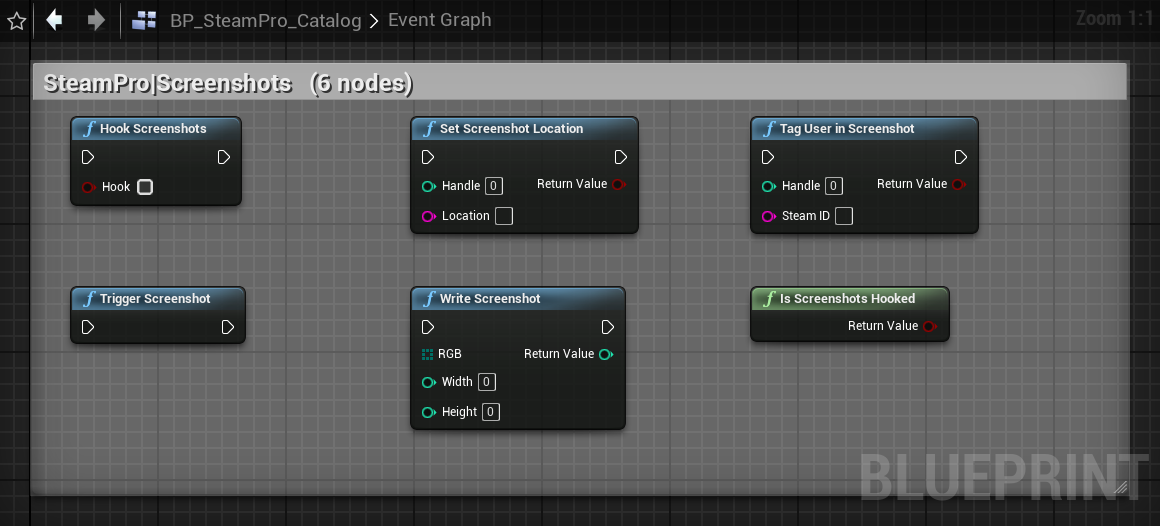Click the Location text input box

[504, 216]
